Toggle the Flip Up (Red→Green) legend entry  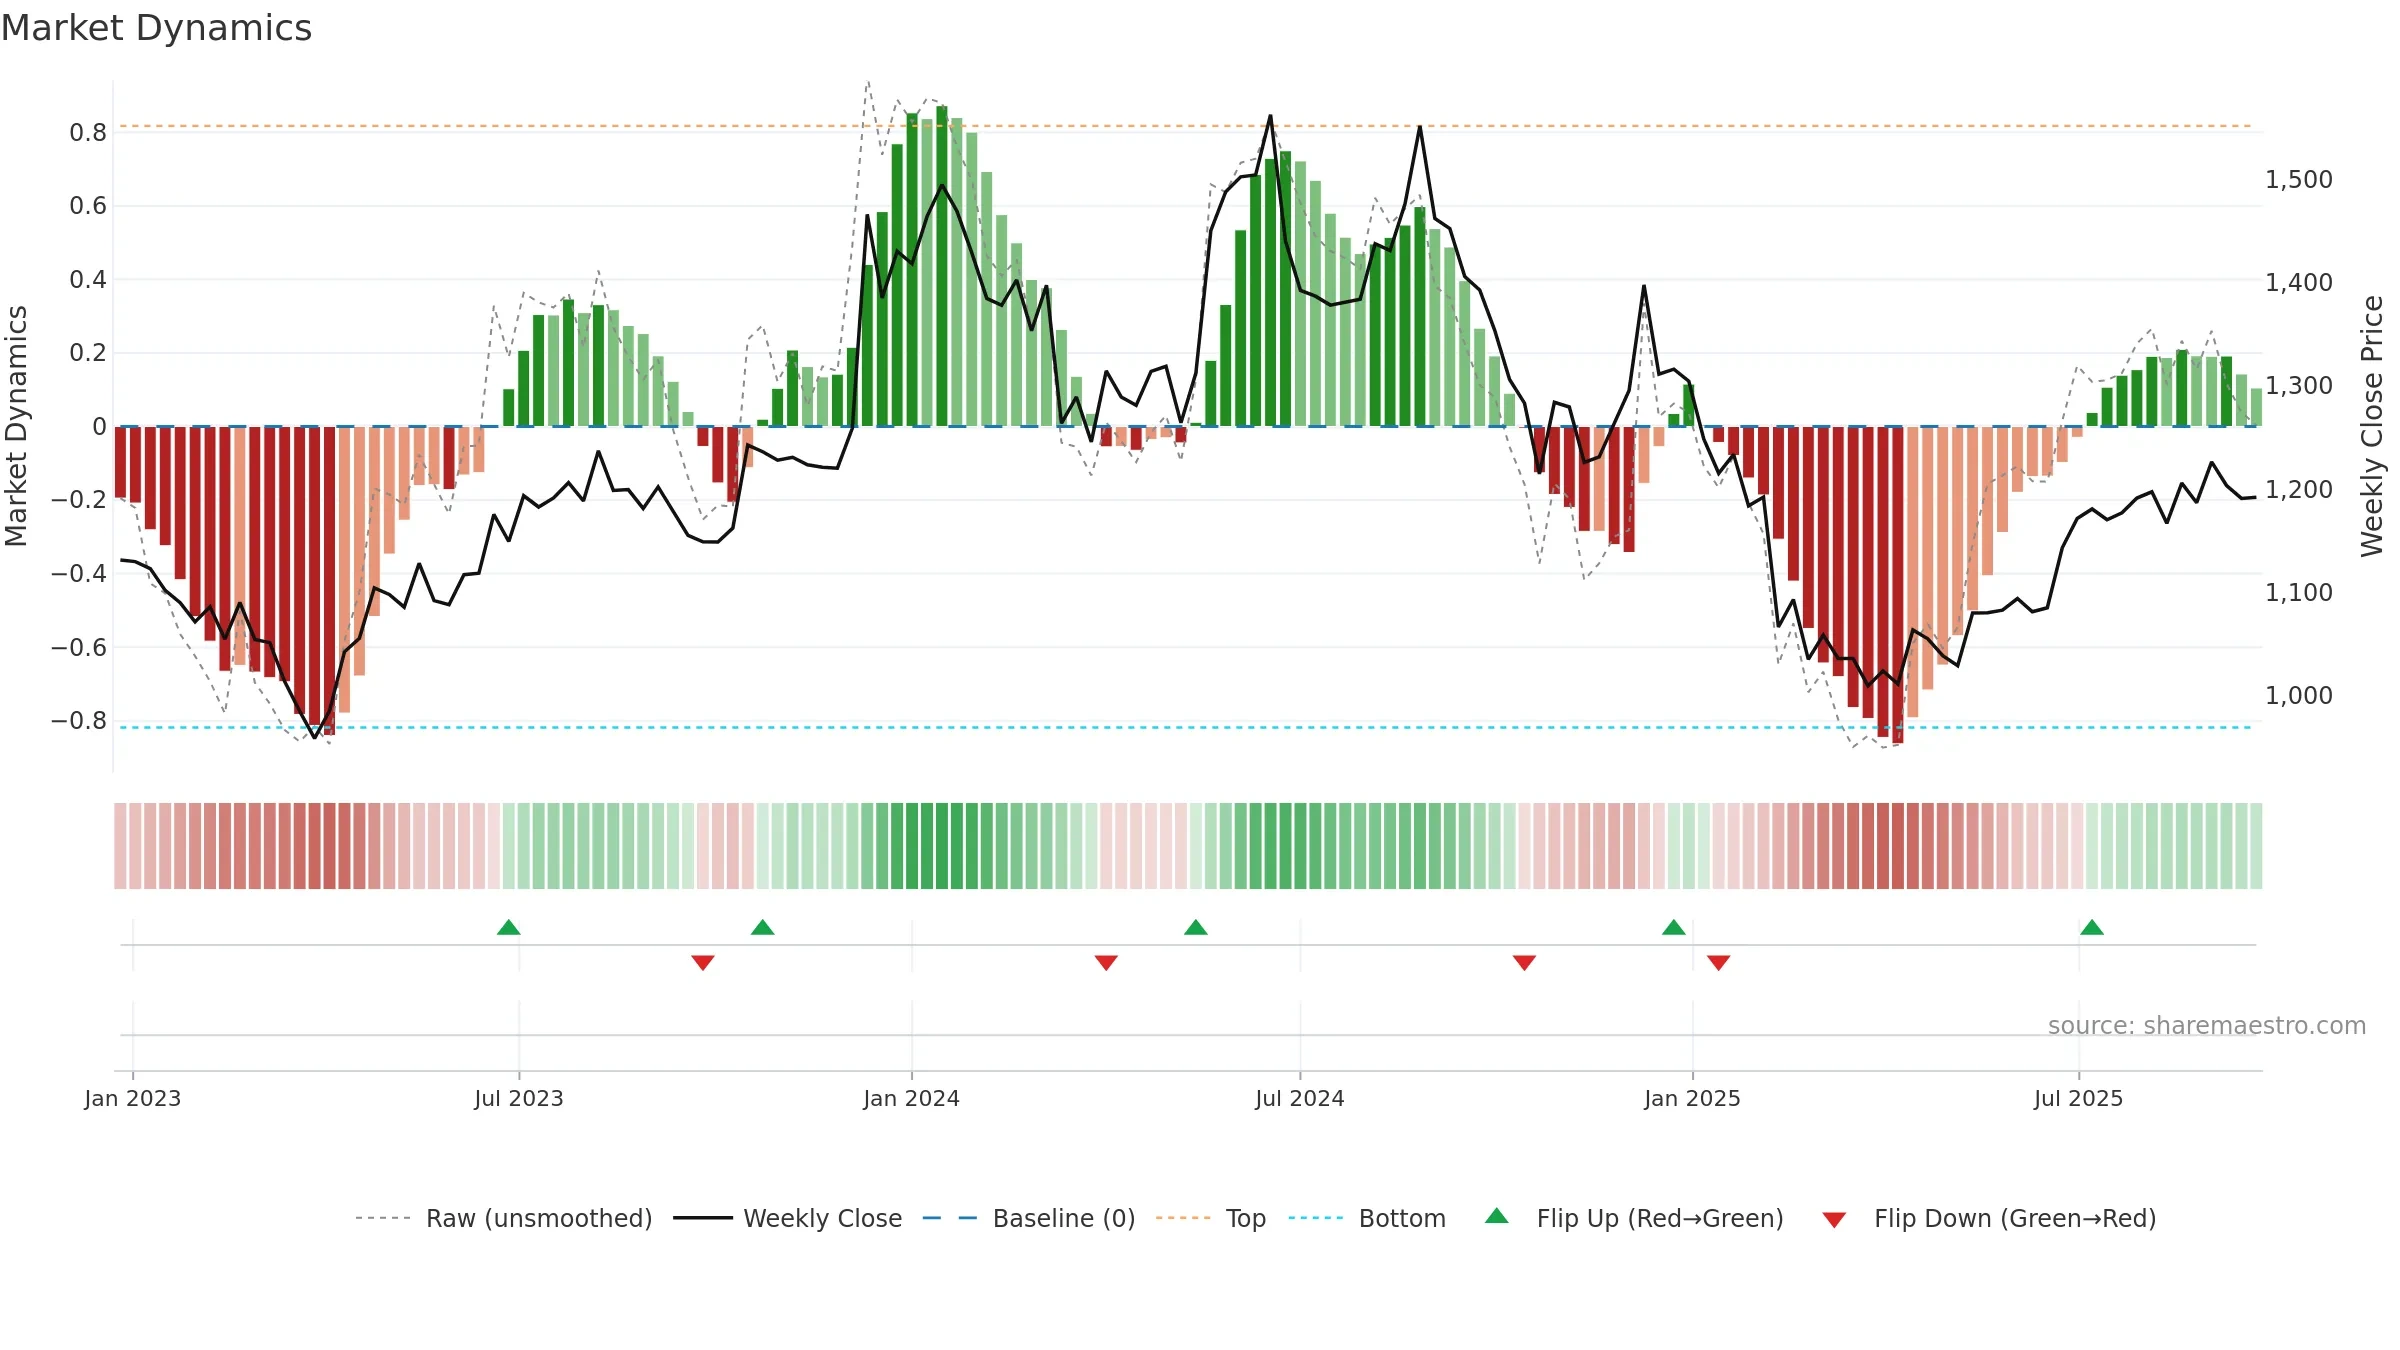1634,1218
